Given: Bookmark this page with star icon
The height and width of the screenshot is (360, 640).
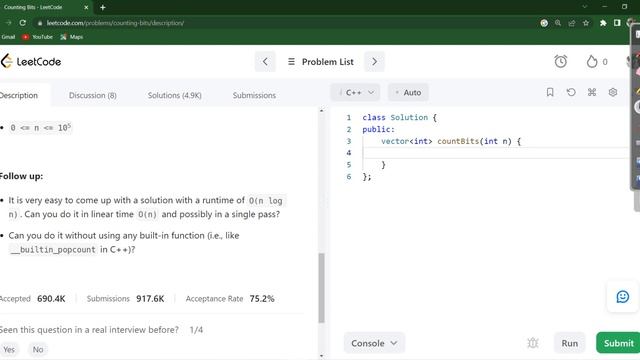Looking at the screenshot, I should tap(586, 23).
